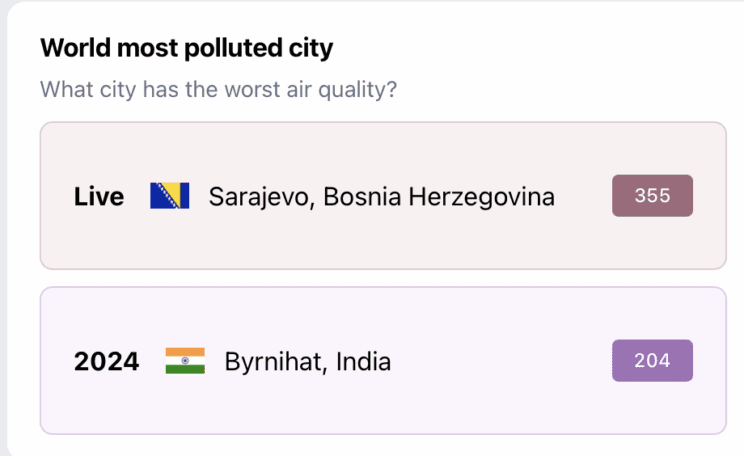Image resolution: width=744 pixels, height=456 pixels.
Task: Click the Bosnia Herzegovina flag icon
Action: point(170,196)
